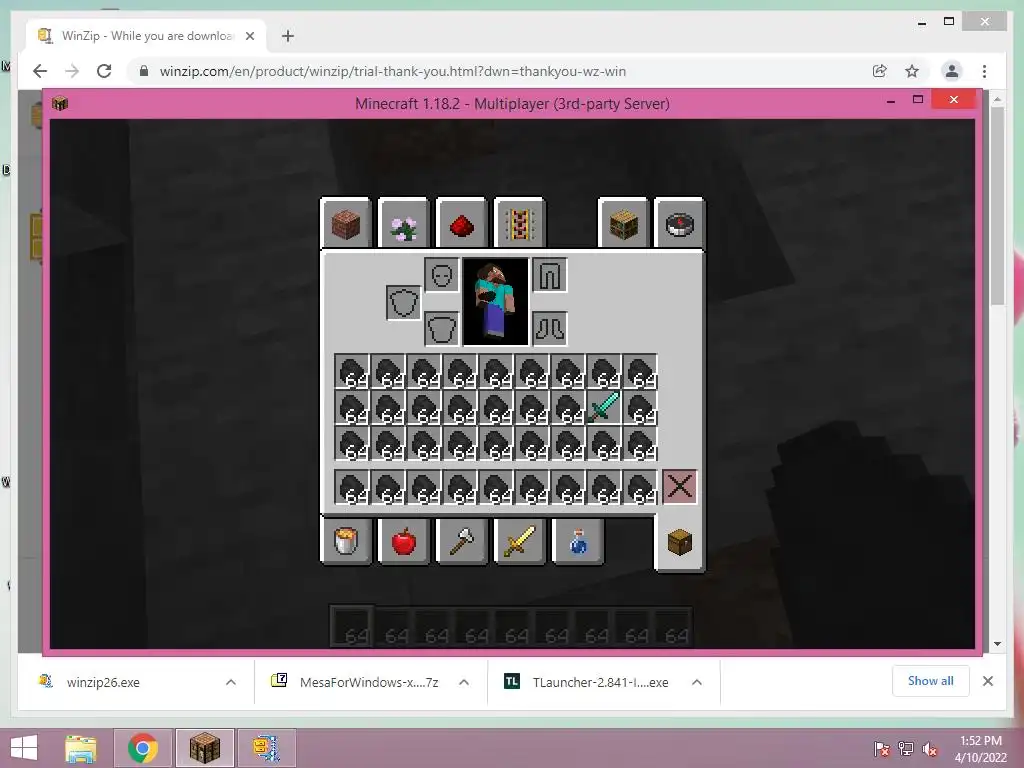Viewport: 1024px width, 768px height.
Task: Select the Survival Inventory chest tab
Action: 679,541
